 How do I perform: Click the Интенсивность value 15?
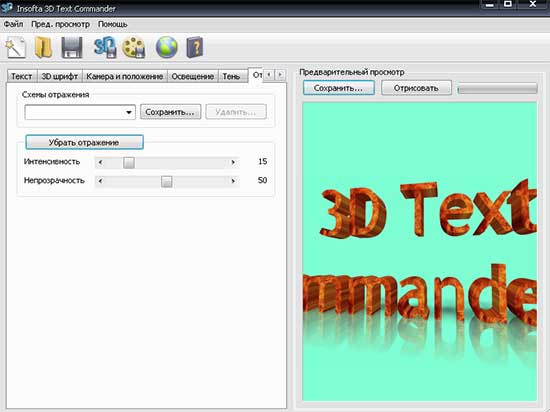262,162
